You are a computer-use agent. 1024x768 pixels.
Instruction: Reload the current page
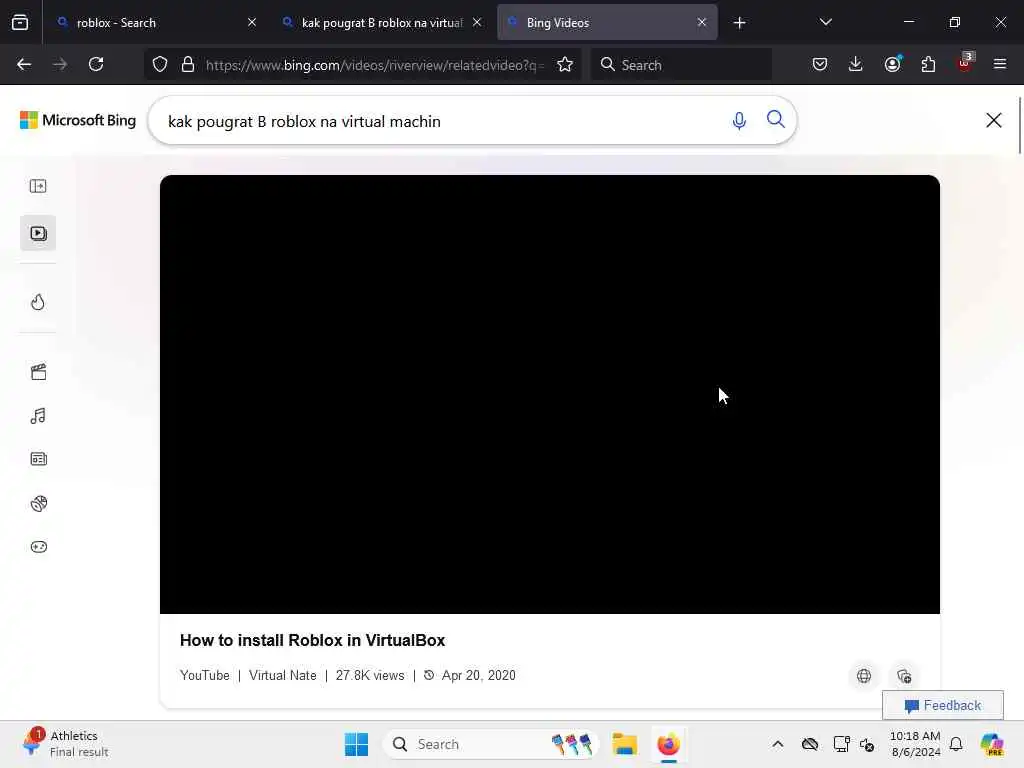pyautogui.click(x=96, y=65)
